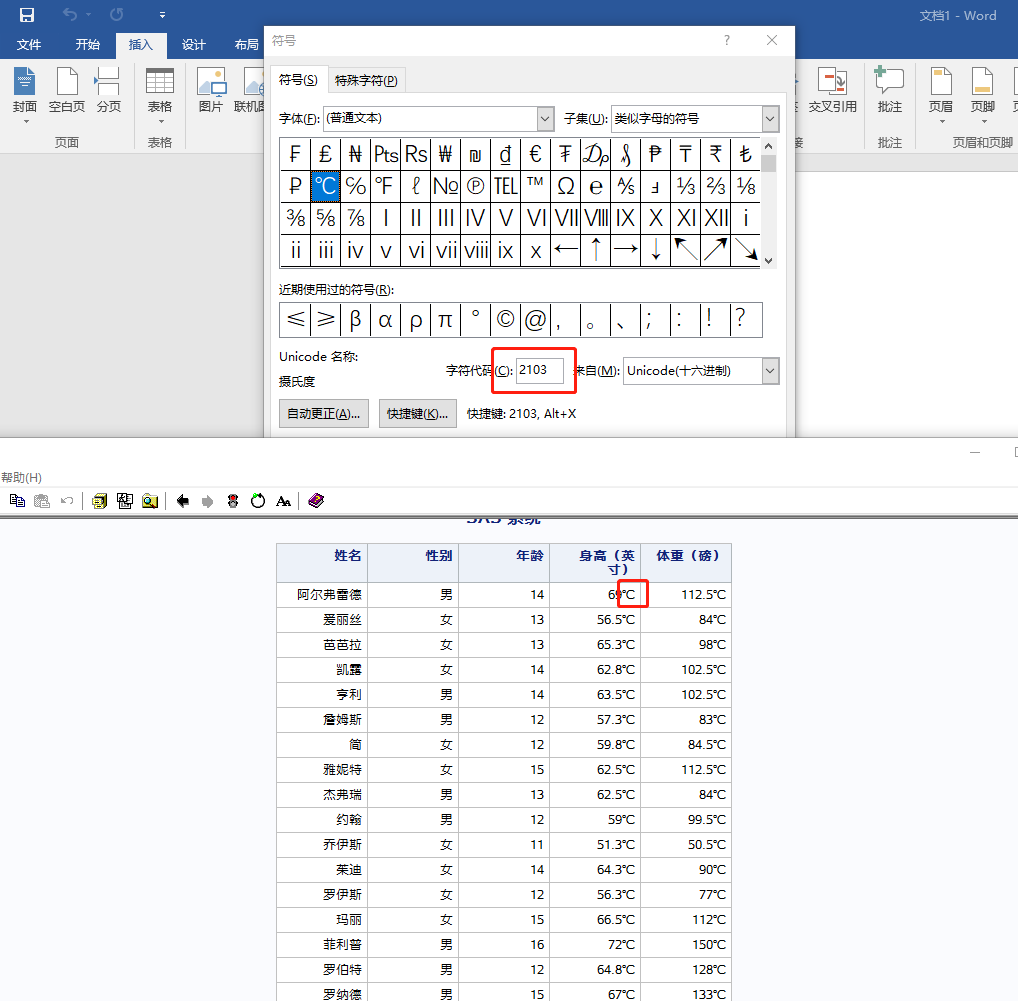Click the 自动更正 button
1018x1001 pixels.
coord(323,413)
